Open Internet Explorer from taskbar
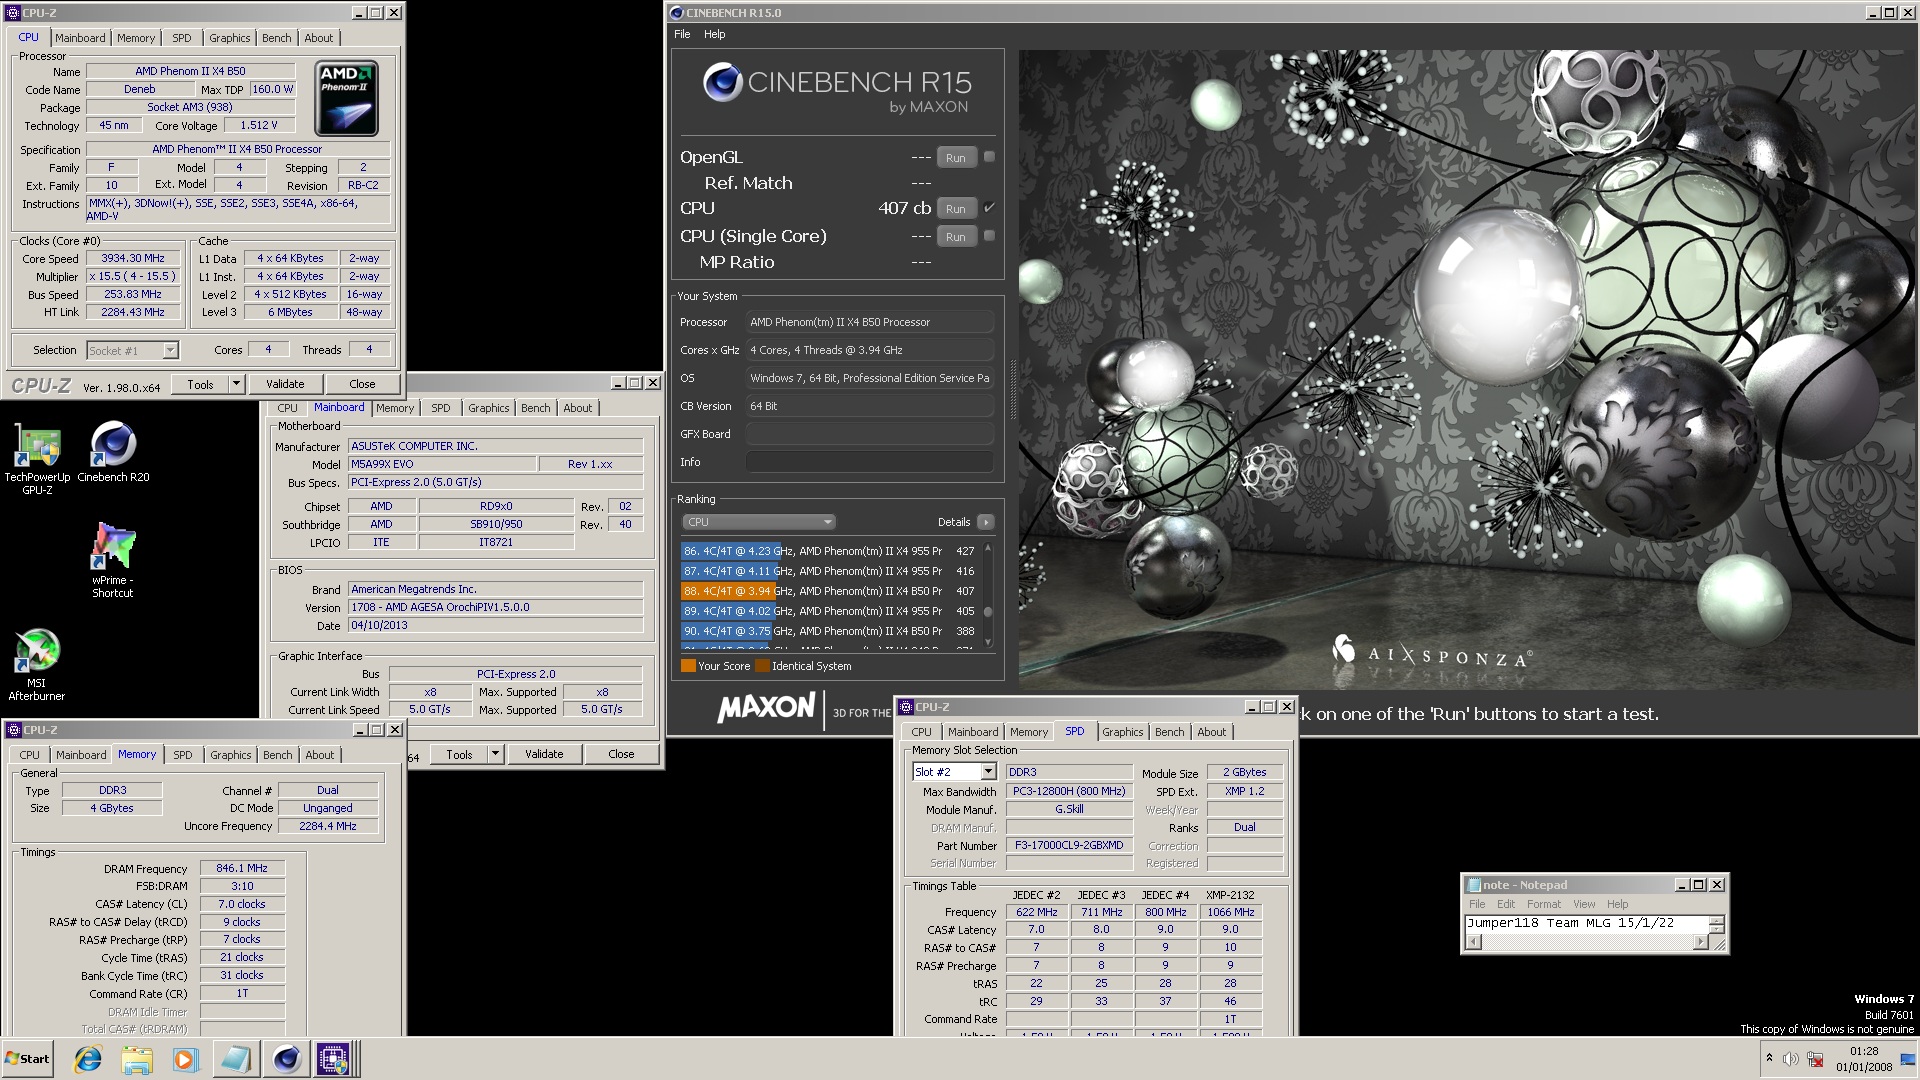Viewport: 1920px width, 1080px height. click(88, 1059)
